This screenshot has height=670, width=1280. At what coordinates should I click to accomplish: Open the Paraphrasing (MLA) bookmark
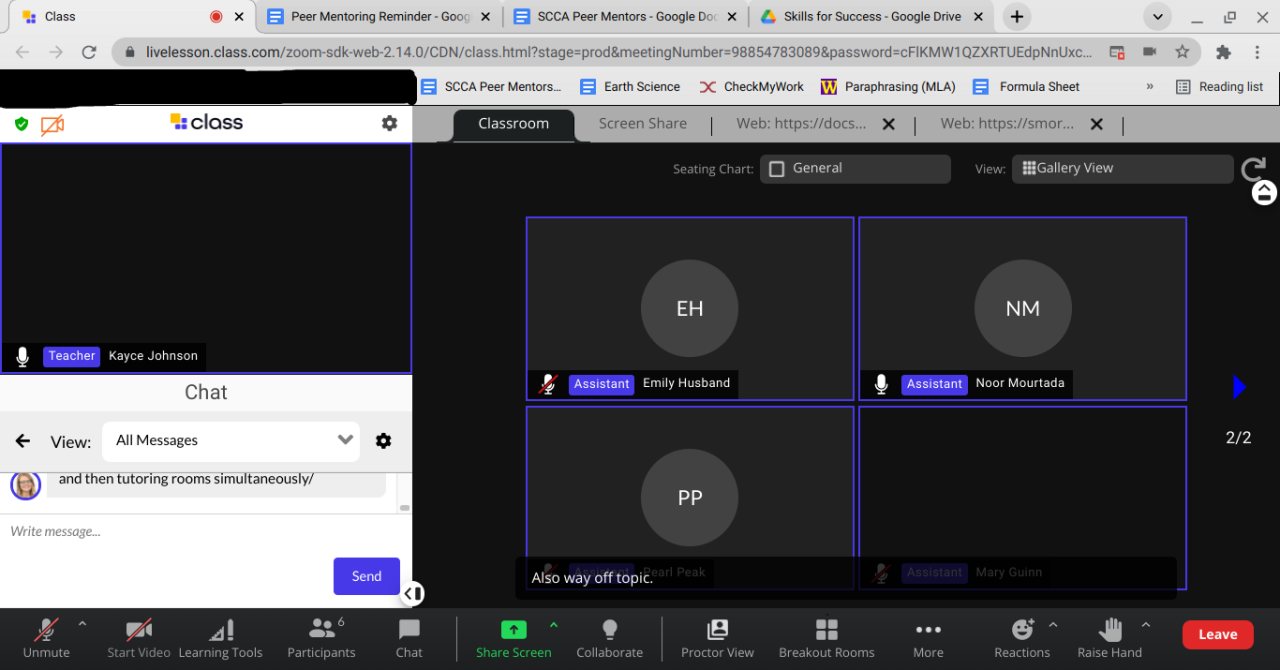pyautogui.click(x=888, y=87)
